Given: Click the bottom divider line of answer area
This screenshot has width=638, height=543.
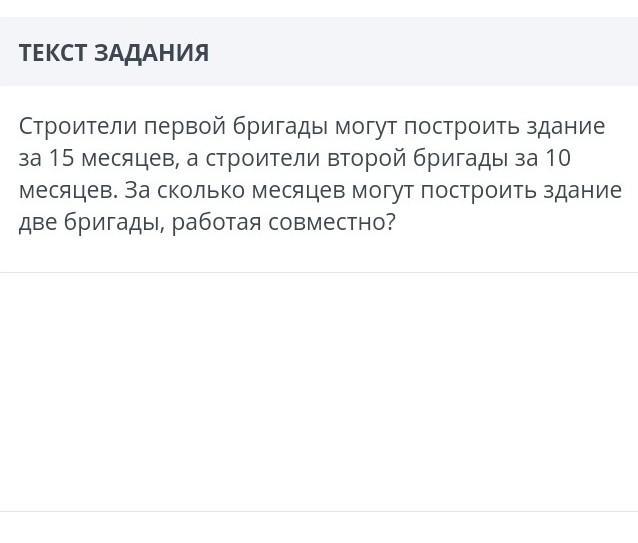Looking at the screenshot, I should [x=319, y=511].
